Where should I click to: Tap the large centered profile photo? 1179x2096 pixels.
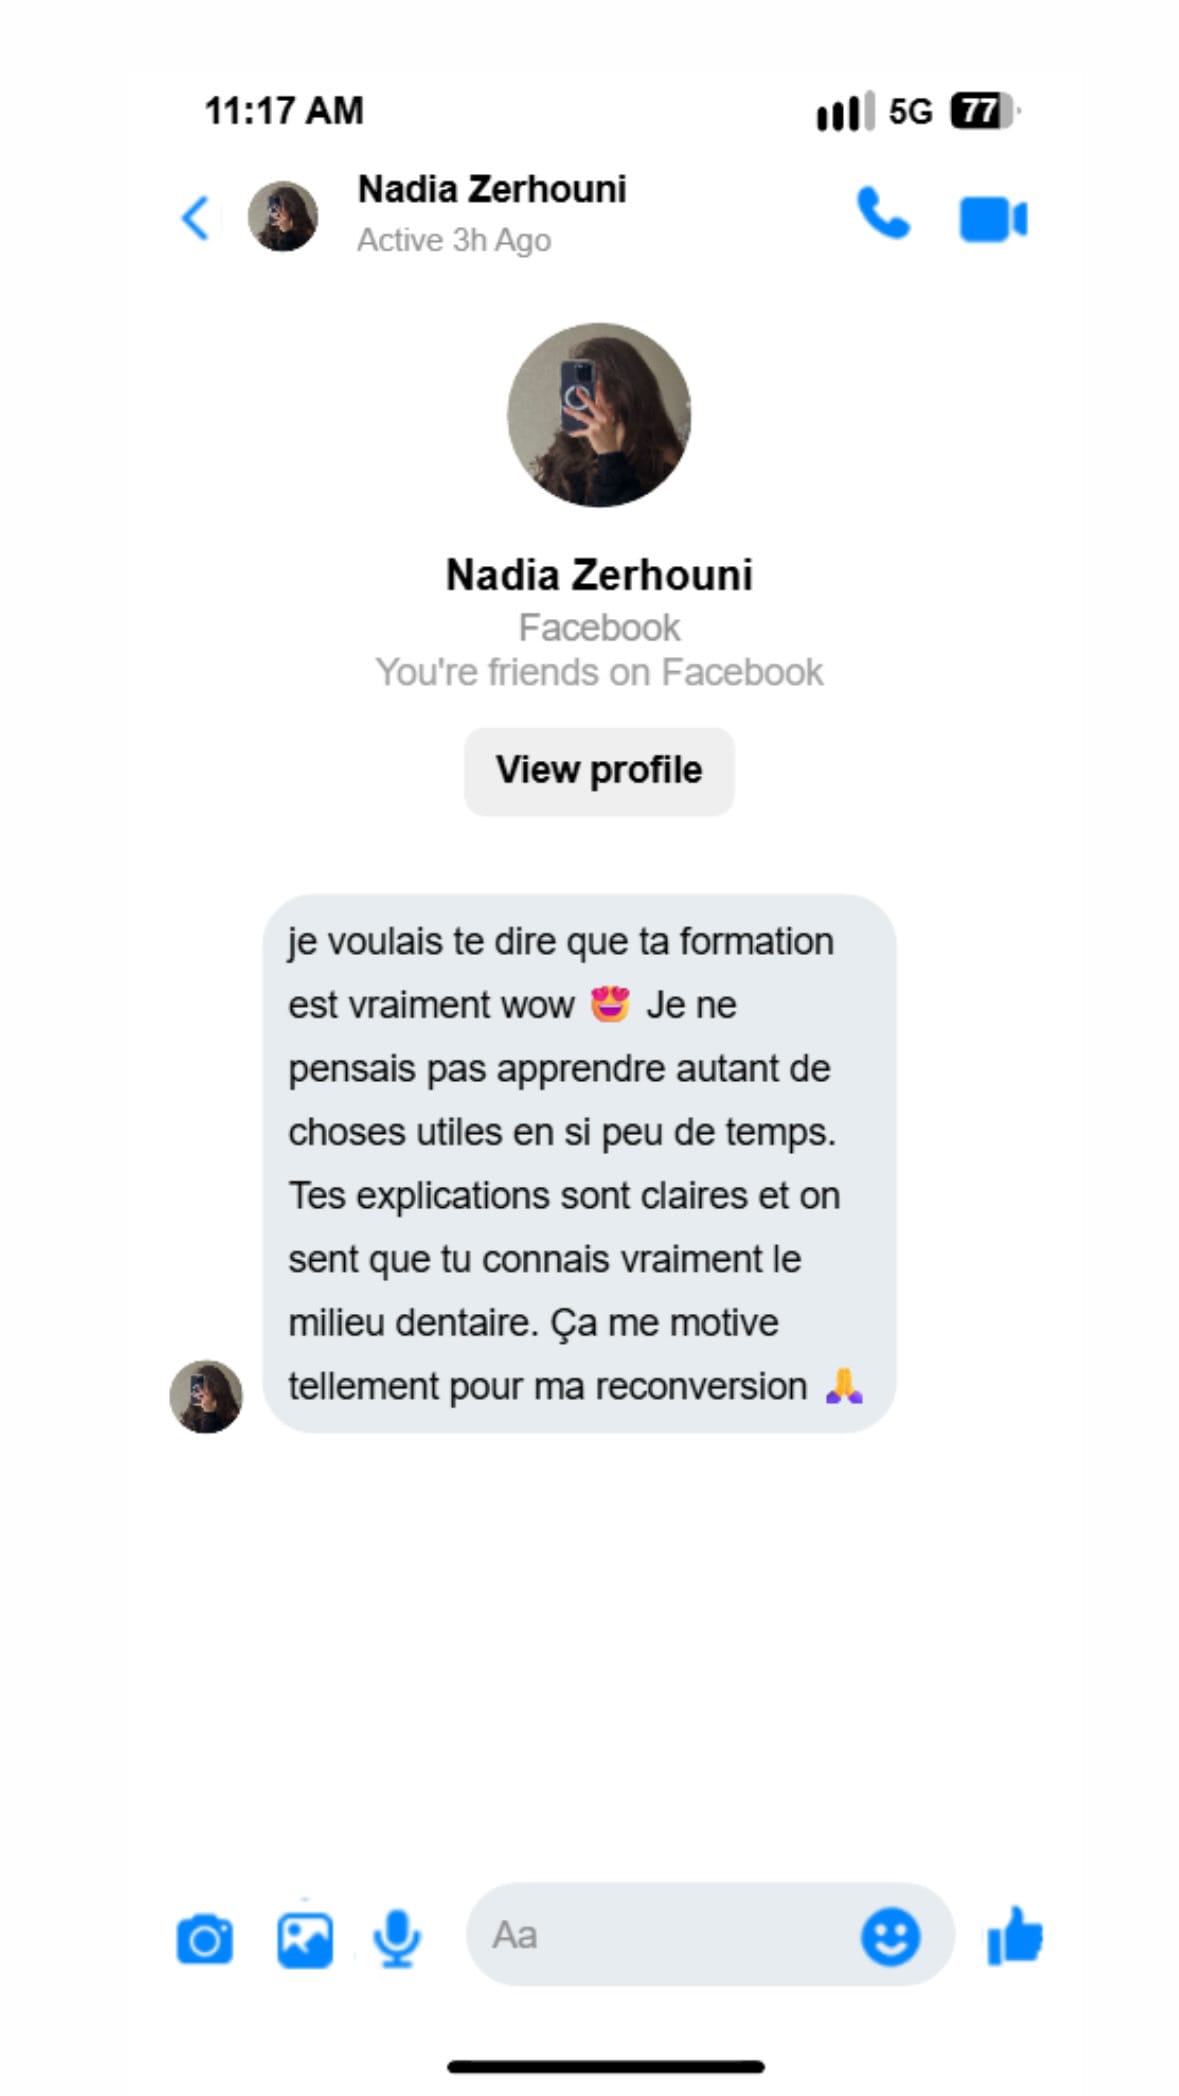[x=599, y=415]
